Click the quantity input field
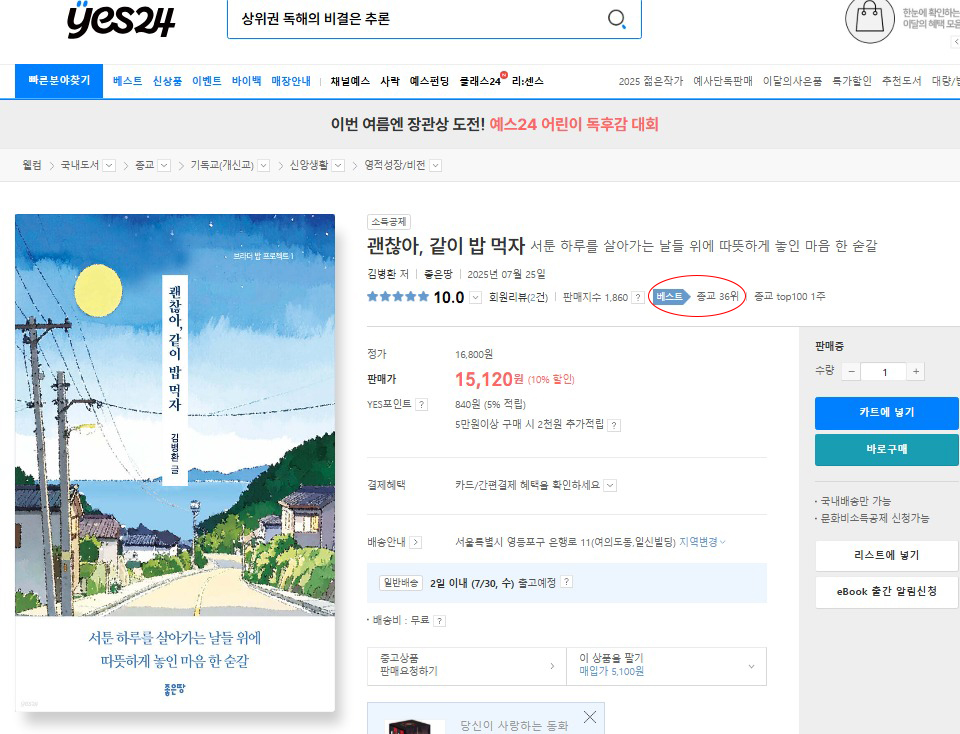The width and height of the screenshot is (960, 734). 884,372
